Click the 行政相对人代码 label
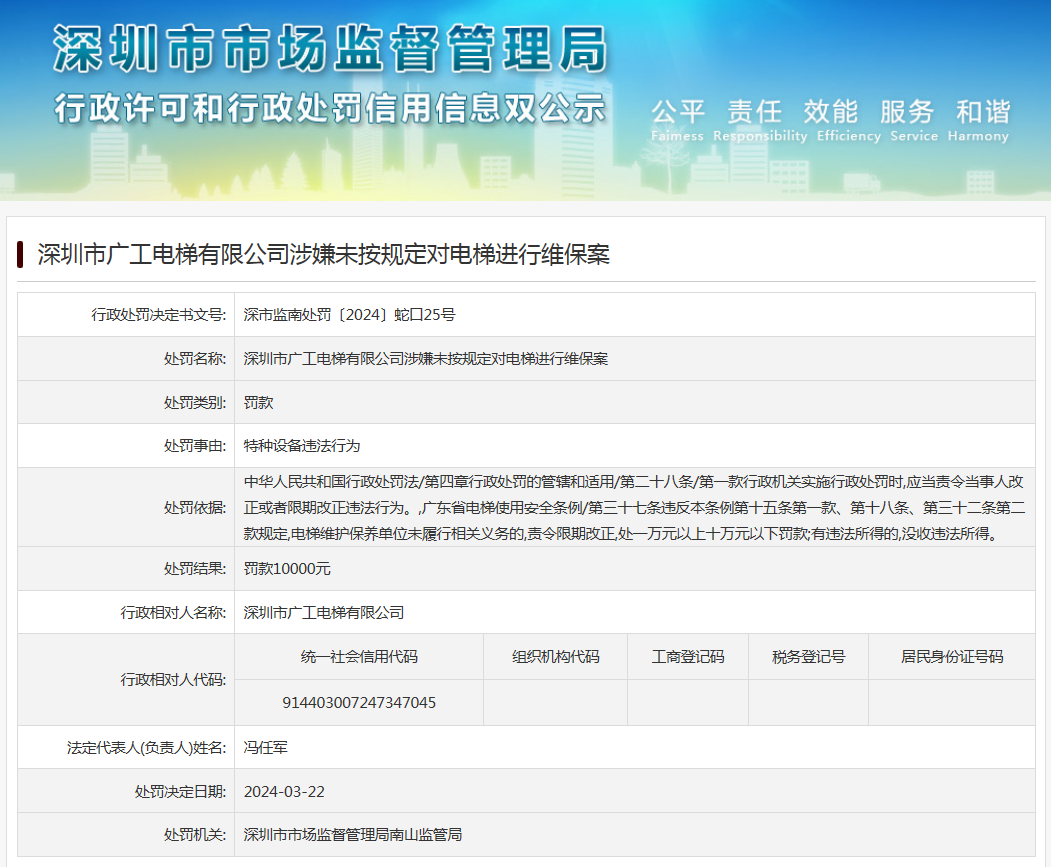 [x=173, y=679]
